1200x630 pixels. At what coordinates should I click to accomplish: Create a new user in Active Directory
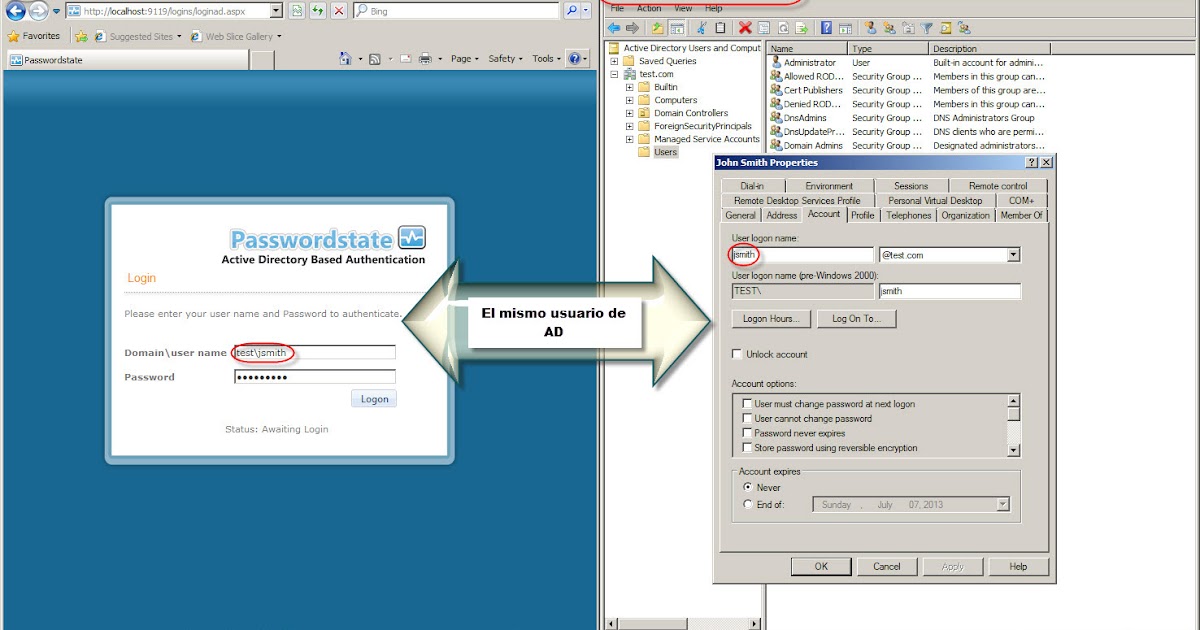(871, 27)
